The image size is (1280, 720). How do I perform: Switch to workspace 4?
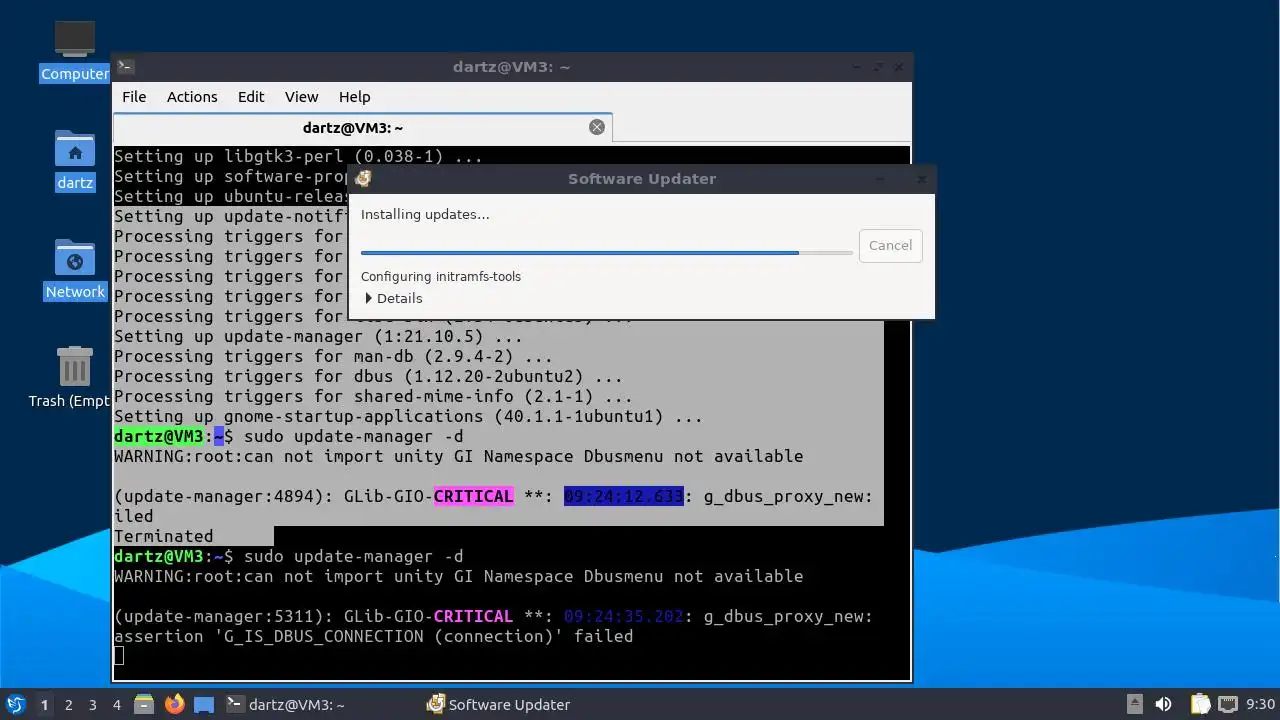[x=116, y=704]
